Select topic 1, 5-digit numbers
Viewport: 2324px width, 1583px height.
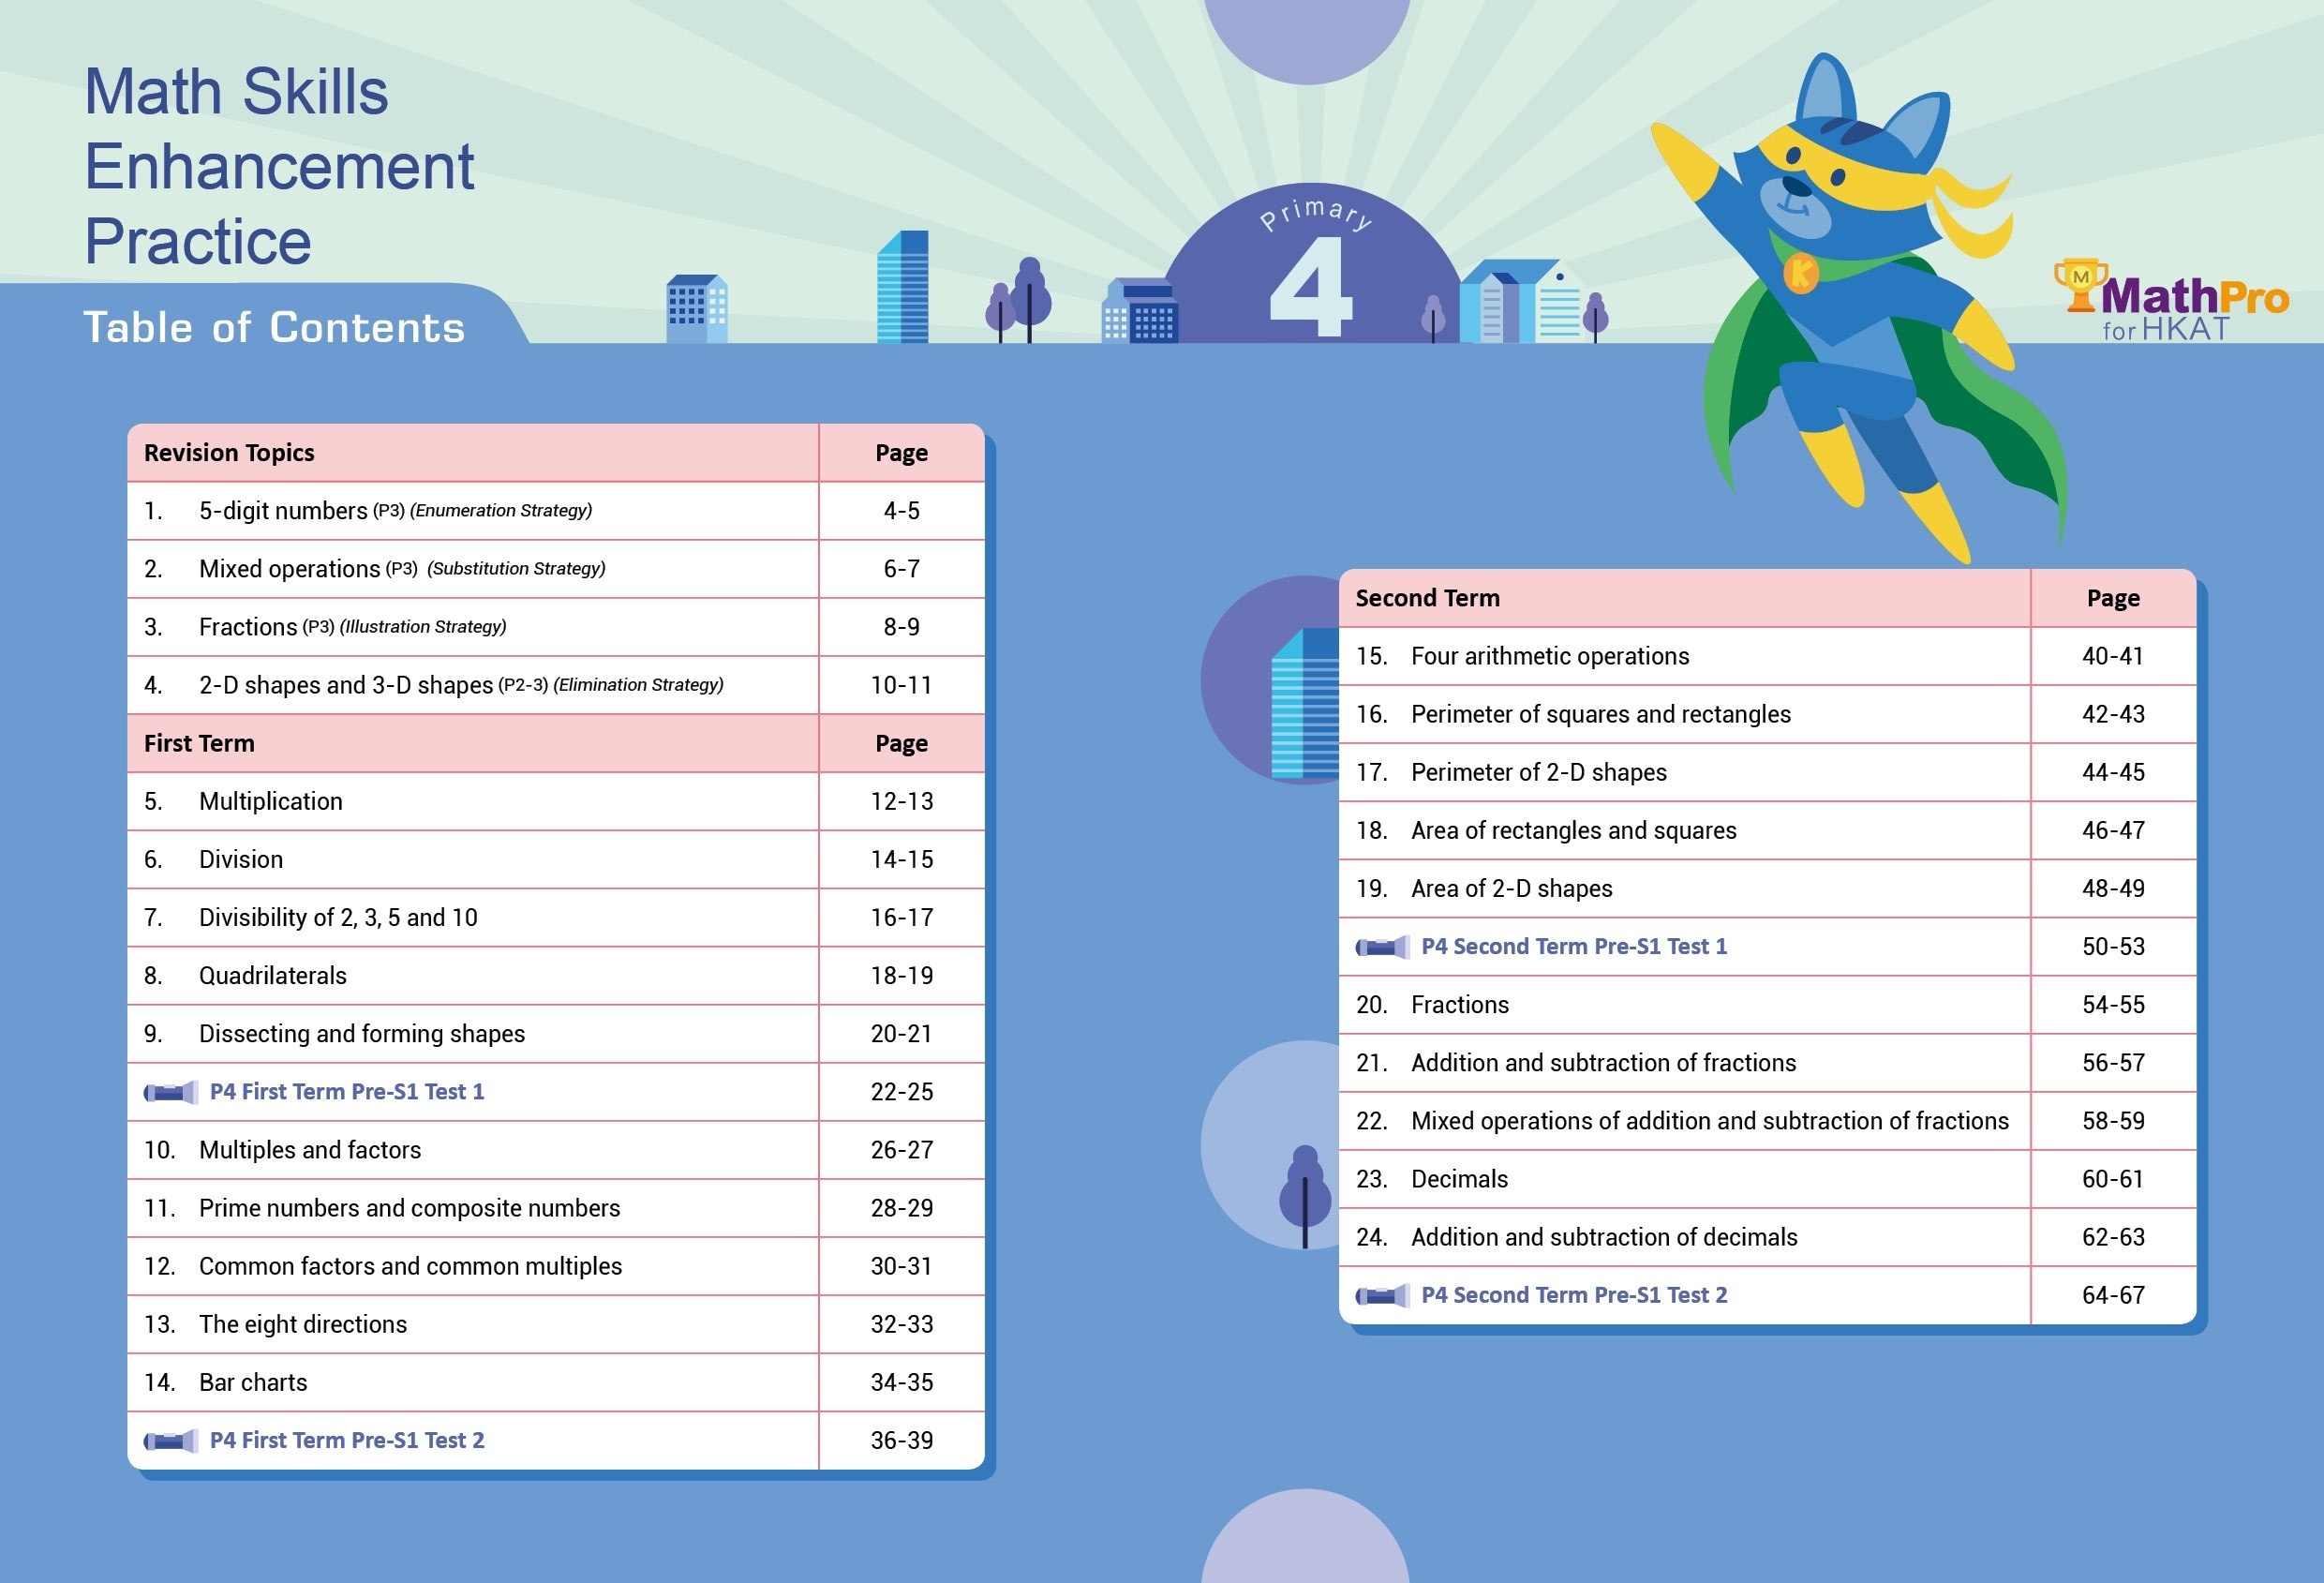(x=473, y=511)
